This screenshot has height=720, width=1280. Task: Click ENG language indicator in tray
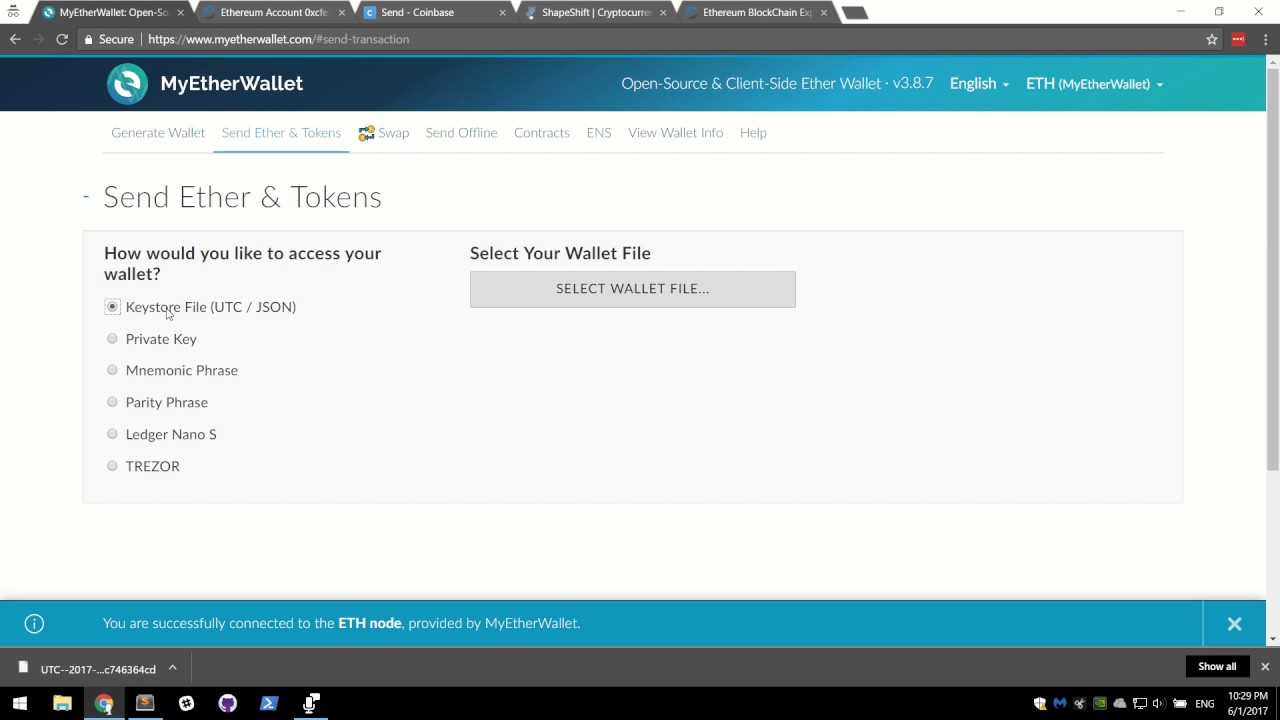pyautogui.click(x=1205, y=704)
